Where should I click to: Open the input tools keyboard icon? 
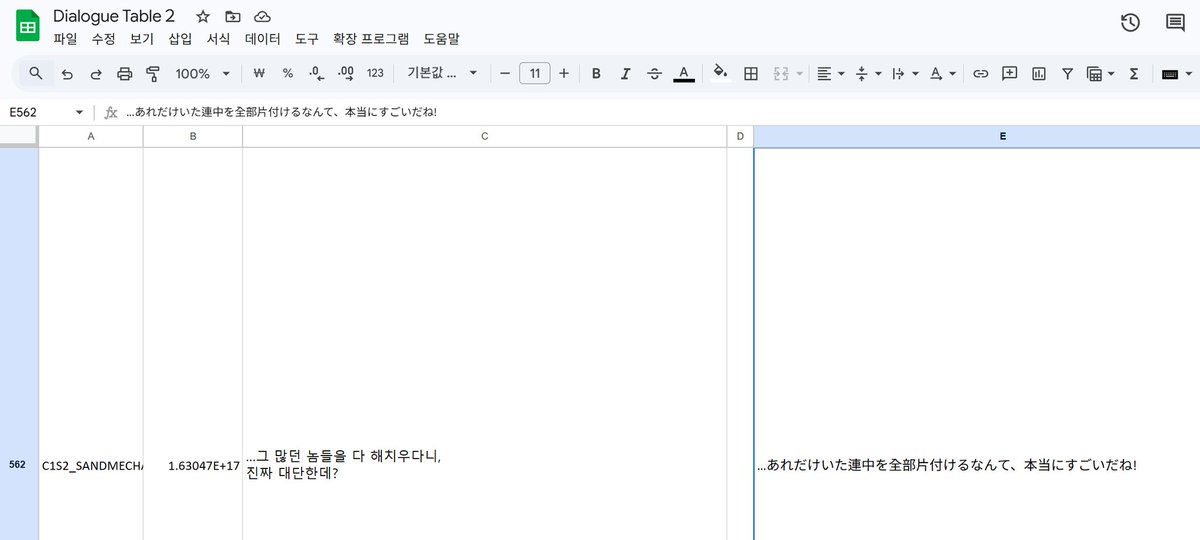tap(1169, 73)
